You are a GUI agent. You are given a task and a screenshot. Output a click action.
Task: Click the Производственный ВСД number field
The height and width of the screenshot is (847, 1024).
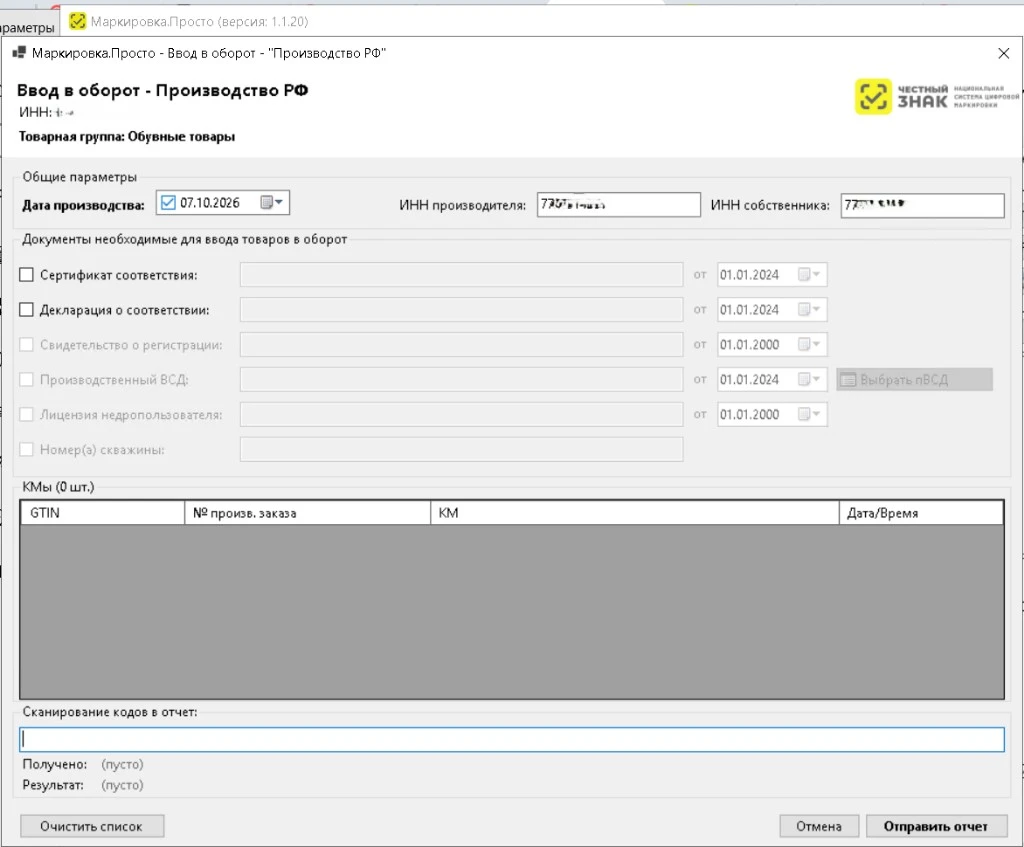[462, 379]
